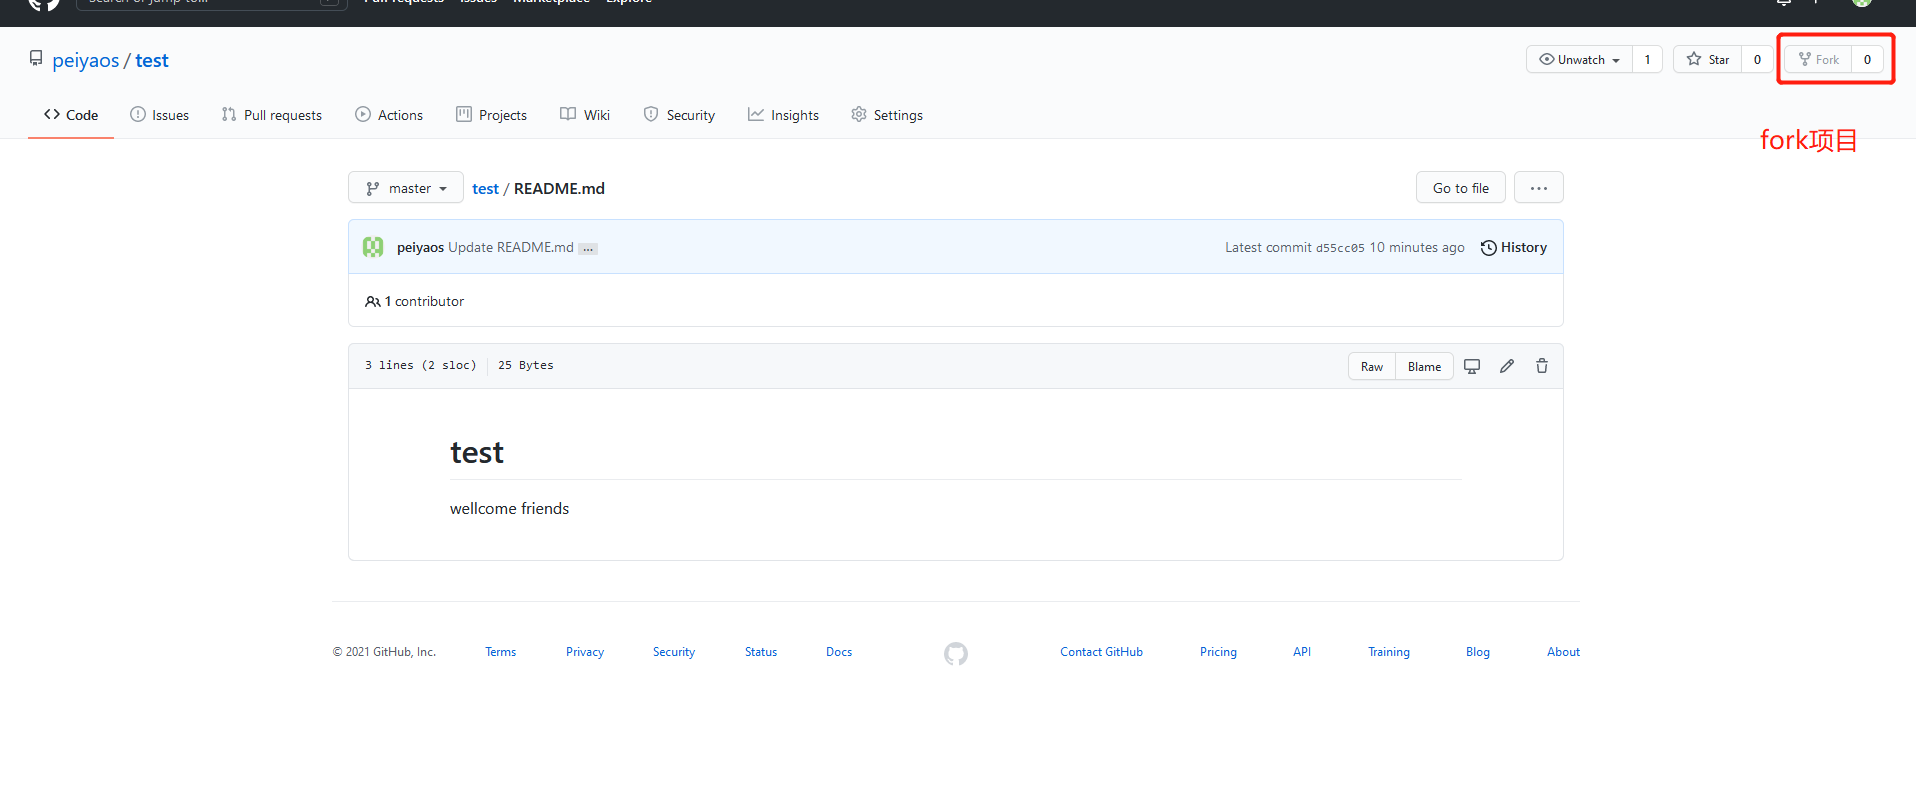Open the master branch selector
The image size is (1916, 812).
[x=406, y=188]
